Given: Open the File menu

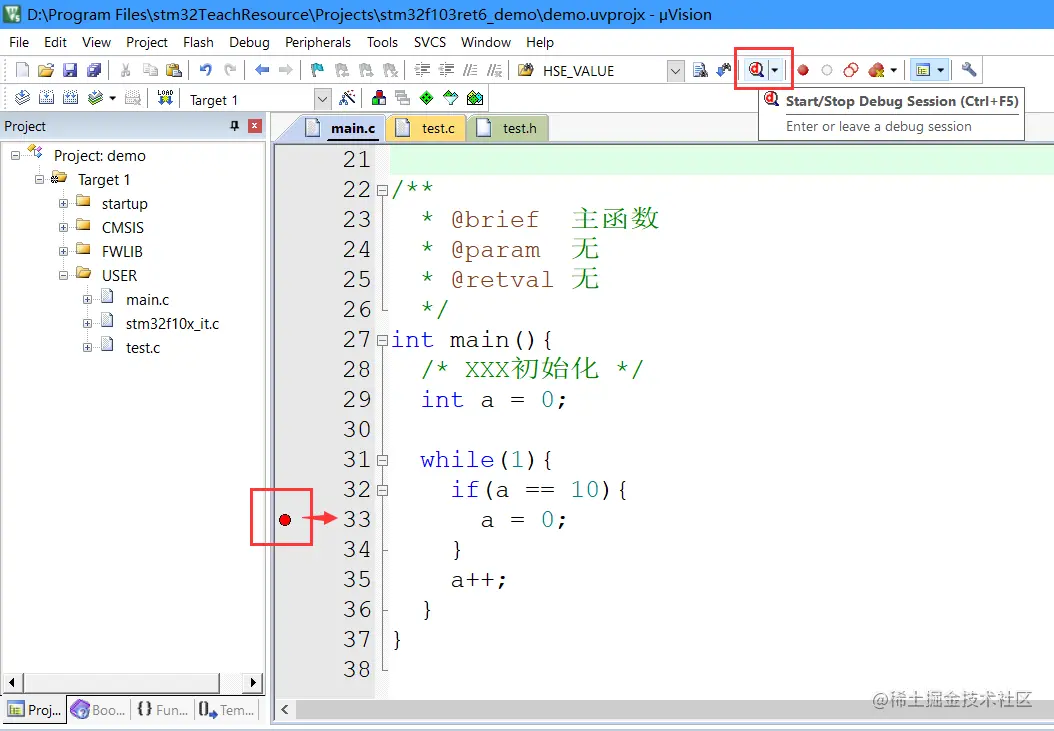Looking at the screenshot, I should [19, 42].
